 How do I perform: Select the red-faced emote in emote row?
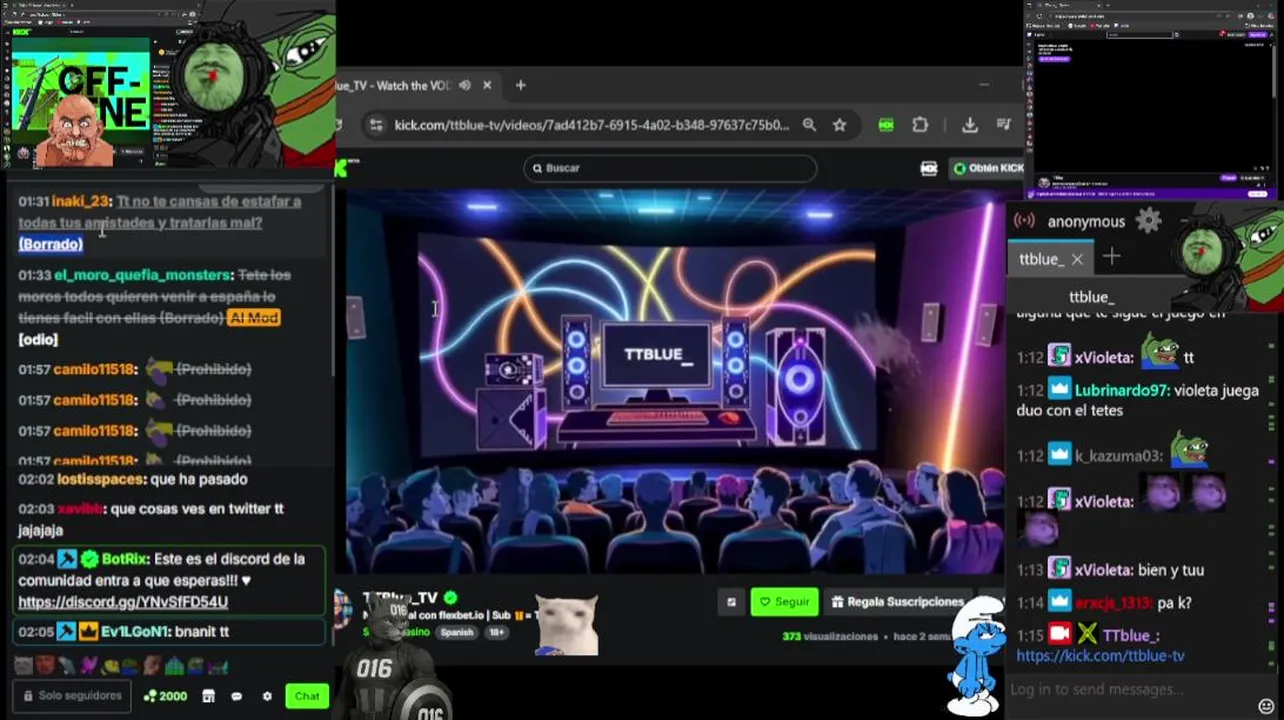(44, 666)
